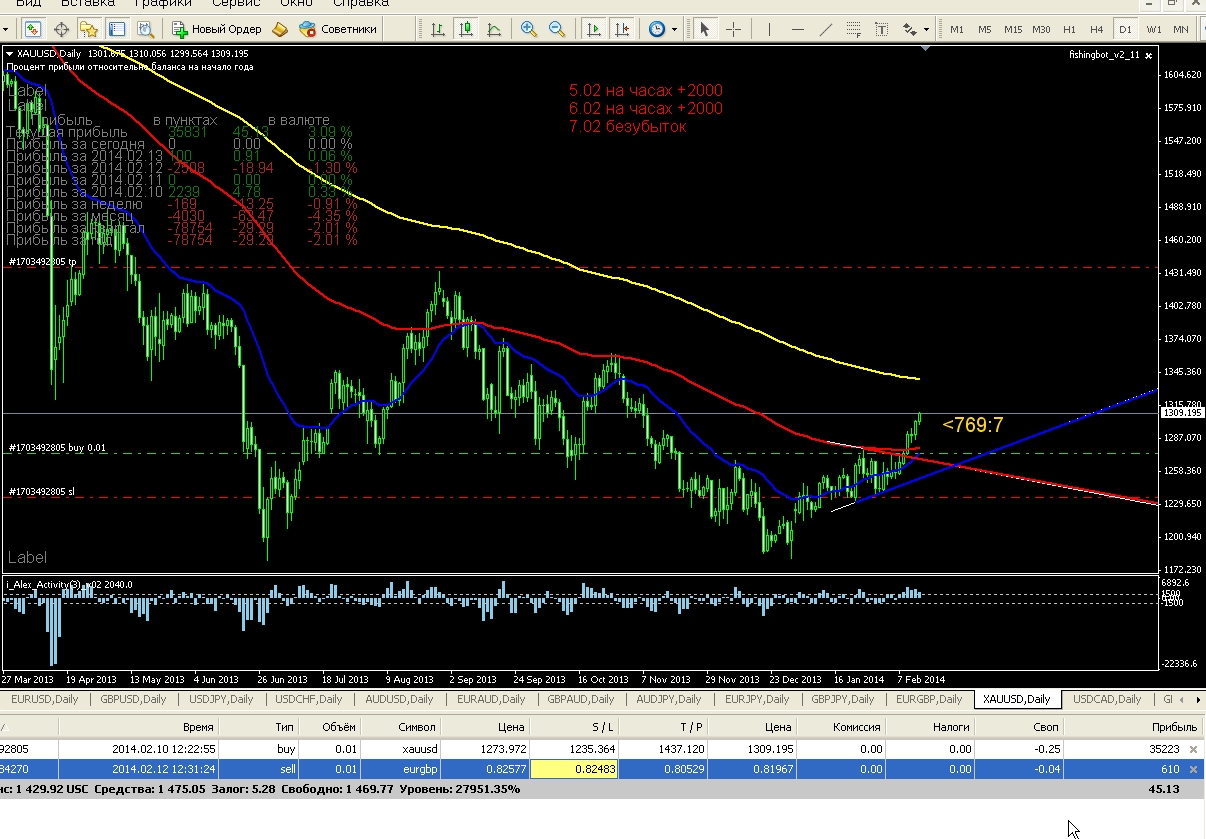Switch to USDCHF,Daily chart tab
This screenshot has height=839, width=1206.
(308, 699)
